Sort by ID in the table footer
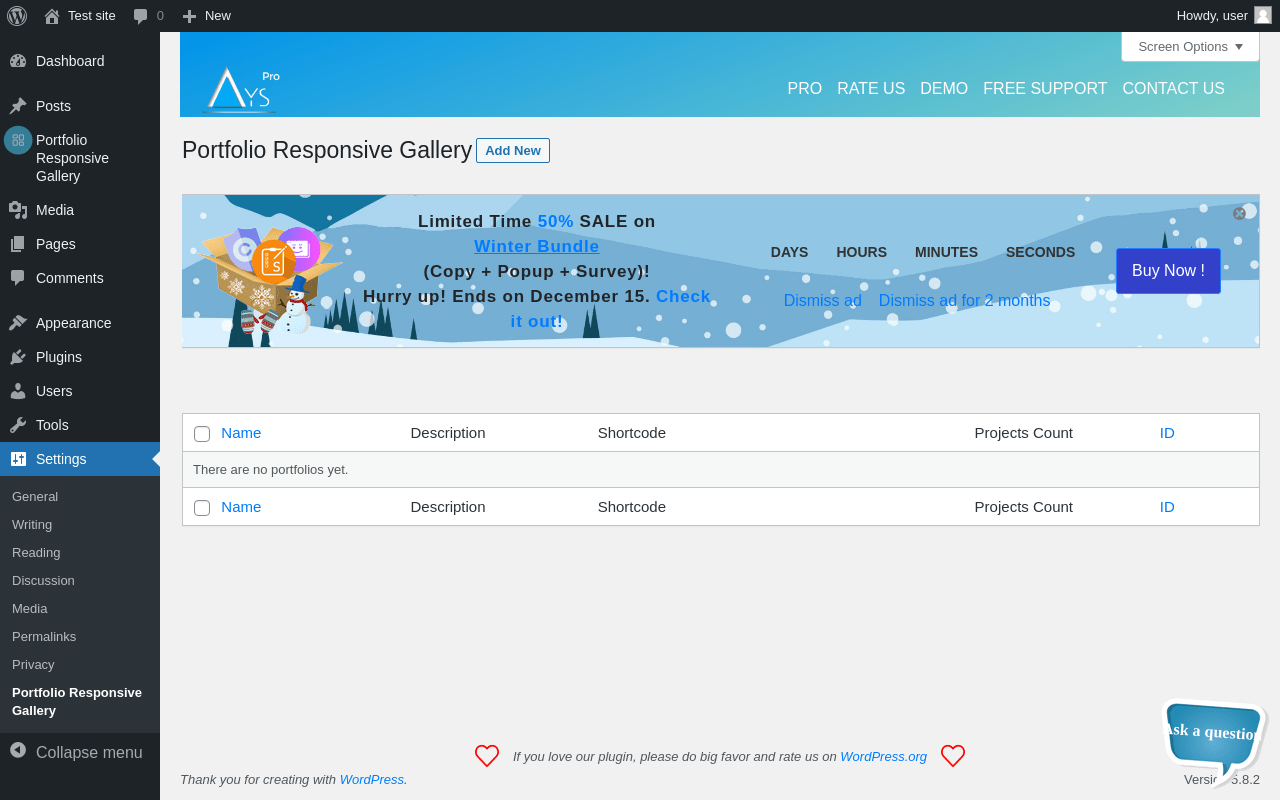Screen dimensions: 1280x800 pyautogui.click(x=1167, y=506)
